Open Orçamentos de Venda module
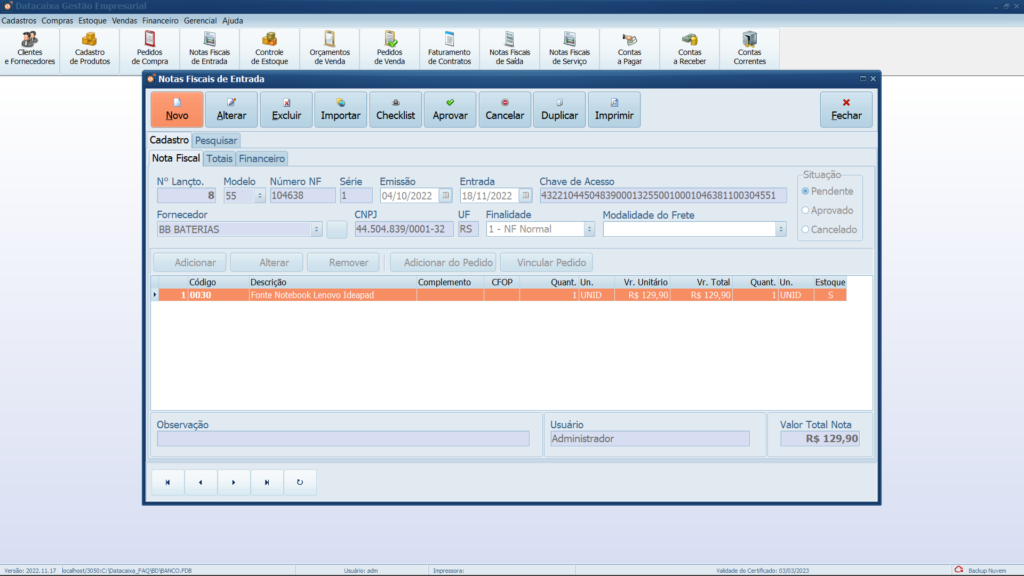Viewport: 1024px width, 576px height. [329, 48]
